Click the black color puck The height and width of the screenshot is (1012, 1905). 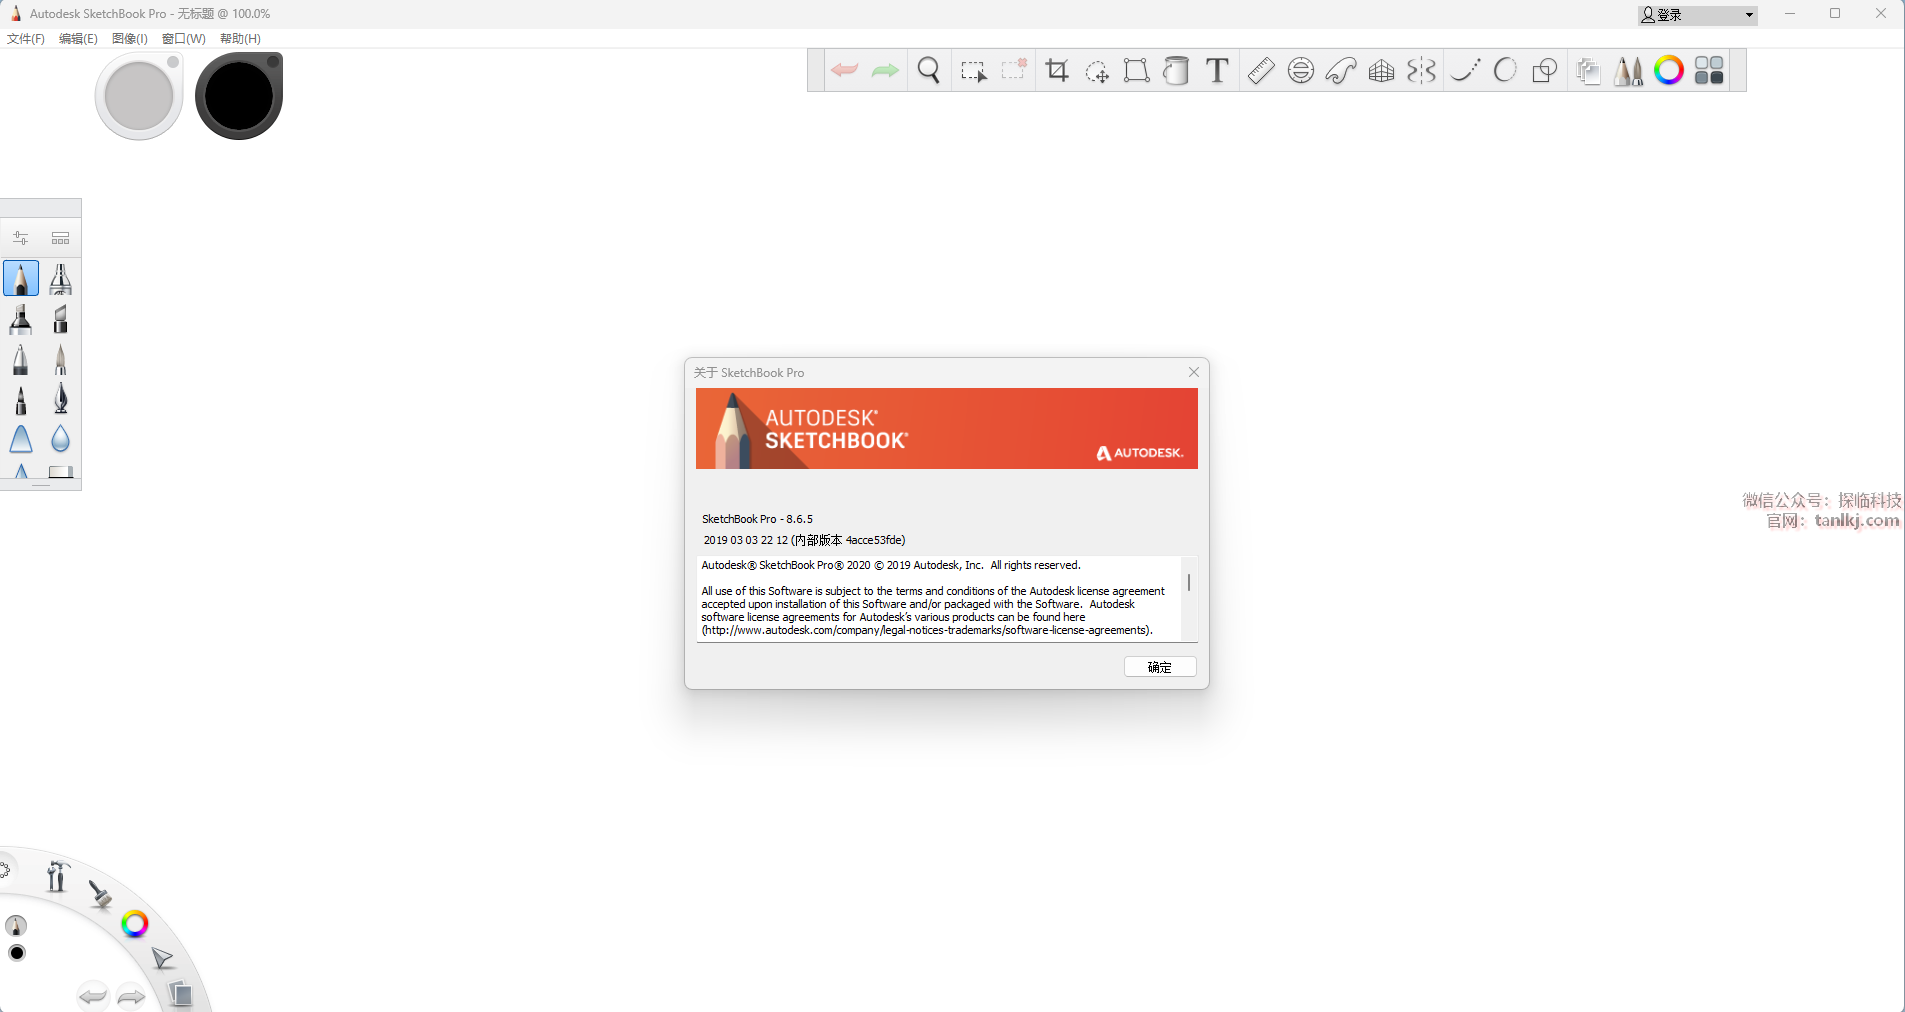tap(239, 96)
